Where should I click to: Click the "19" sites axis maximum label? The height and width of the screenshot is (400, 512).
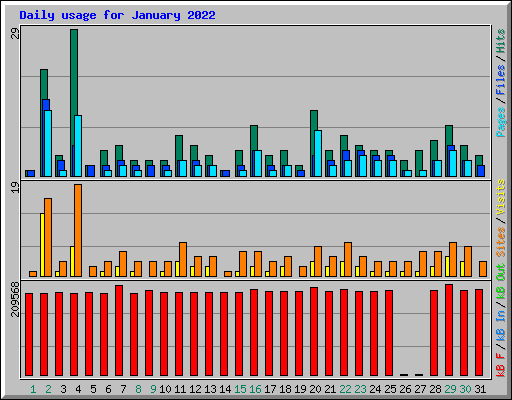[15, 187]
